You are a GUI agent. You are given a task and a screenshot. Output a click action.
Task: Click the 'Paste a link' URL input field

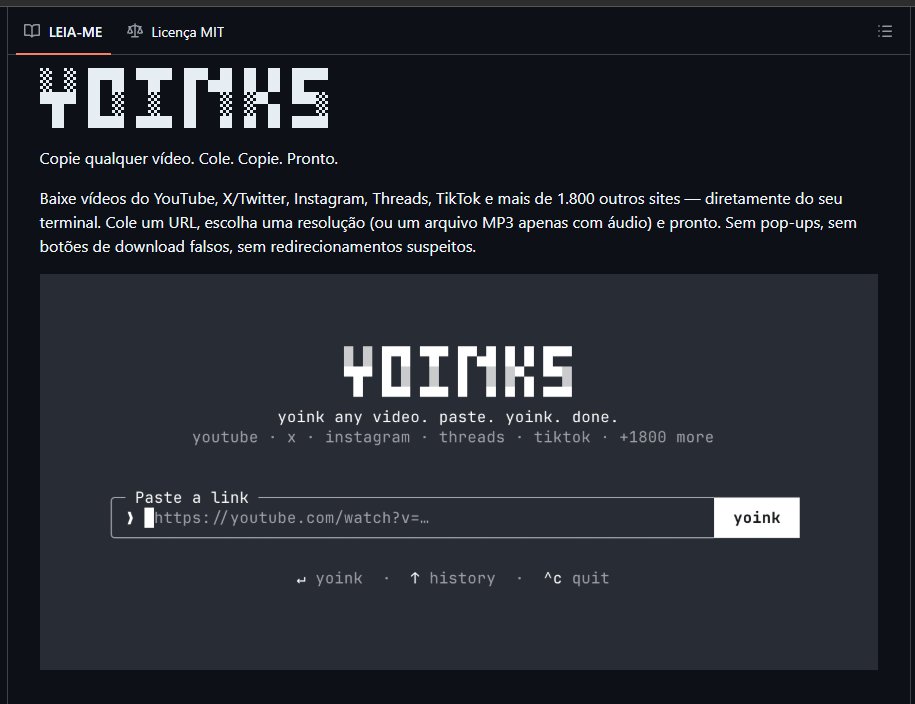pos(412,518)
